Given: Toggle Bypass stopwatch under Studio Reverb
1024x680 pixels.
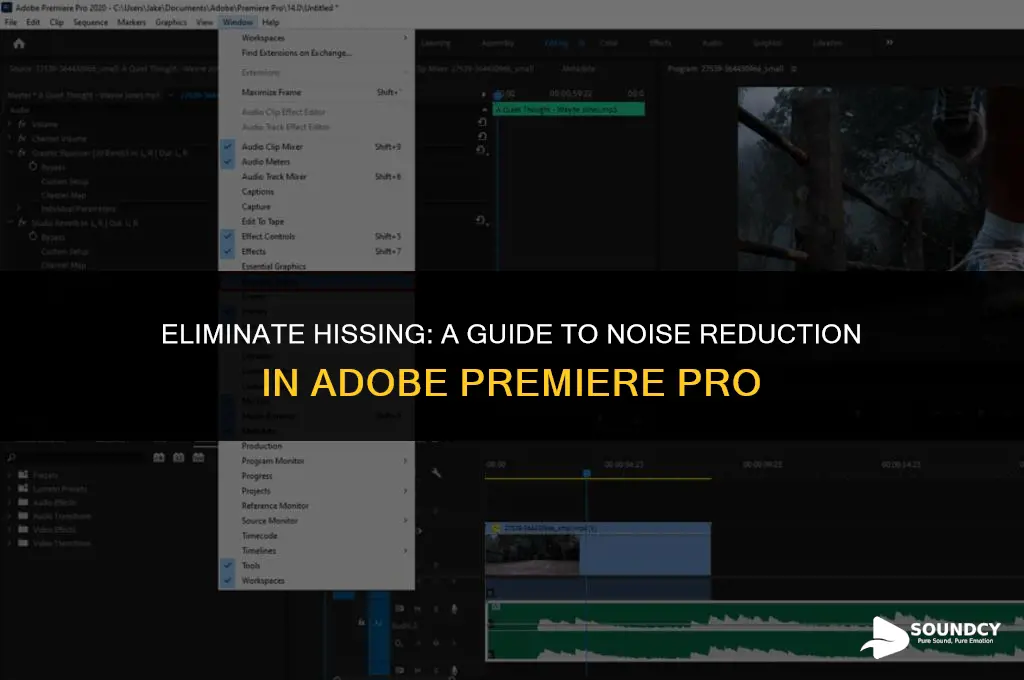Looking at the screenshot, I should tap(33, 236).
